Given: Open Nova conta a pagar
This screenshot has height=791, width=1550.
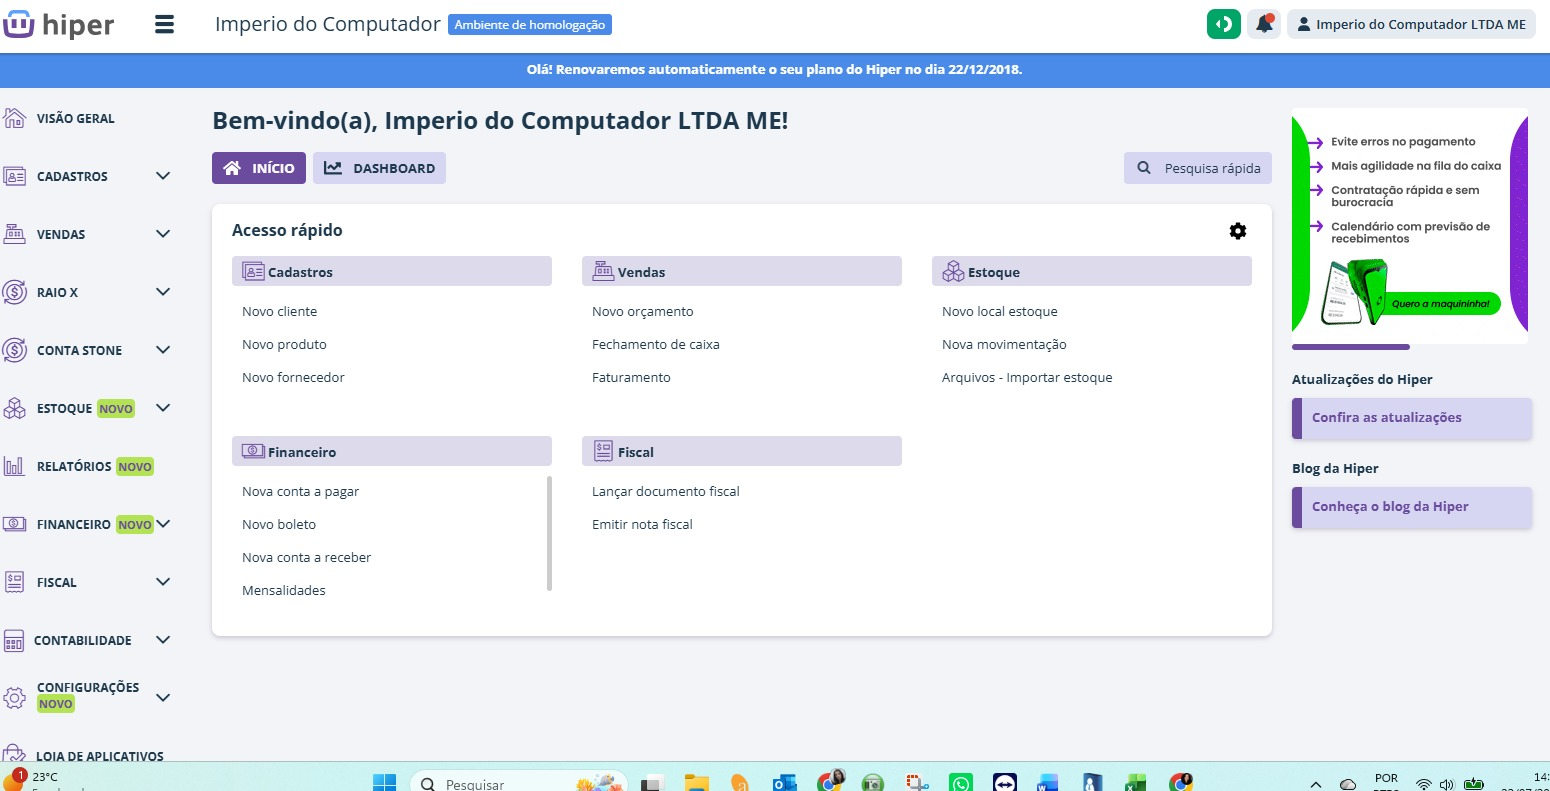Looking at the screenshot, I should [300, 491].
